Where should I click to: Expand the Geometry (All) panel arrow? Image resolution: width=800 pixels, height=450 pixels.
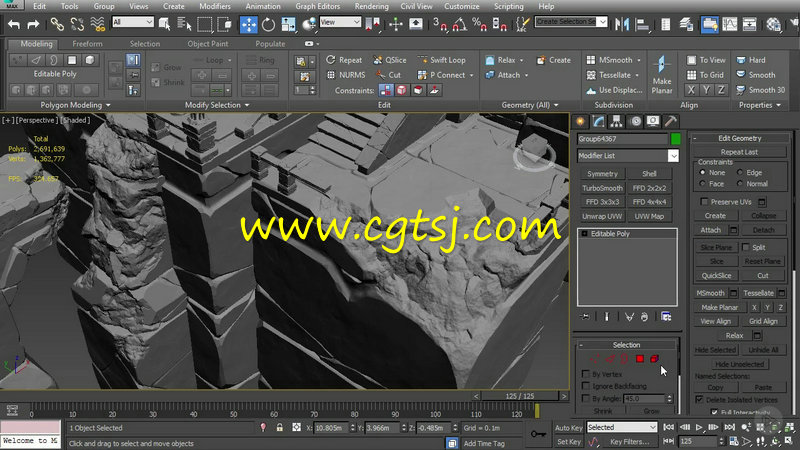tap(556, 105)
